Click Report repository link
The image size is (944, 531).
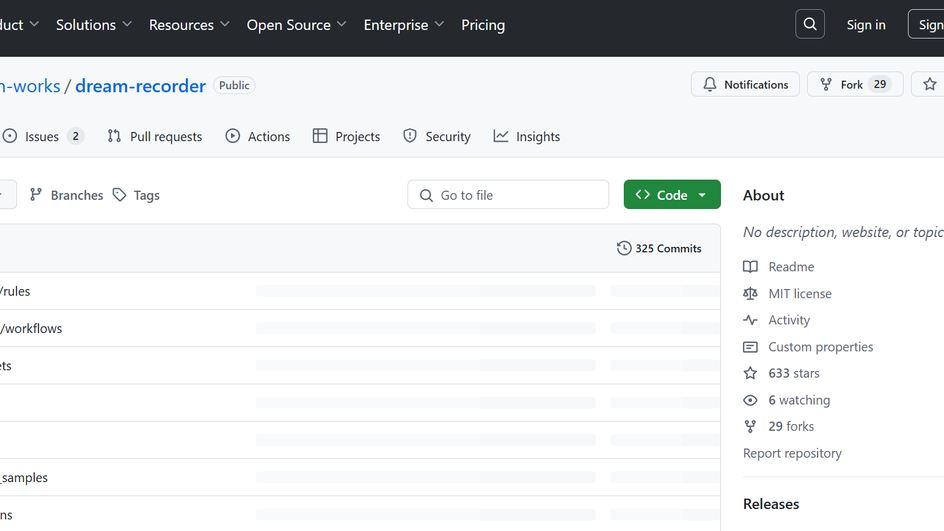click(792, 453)
